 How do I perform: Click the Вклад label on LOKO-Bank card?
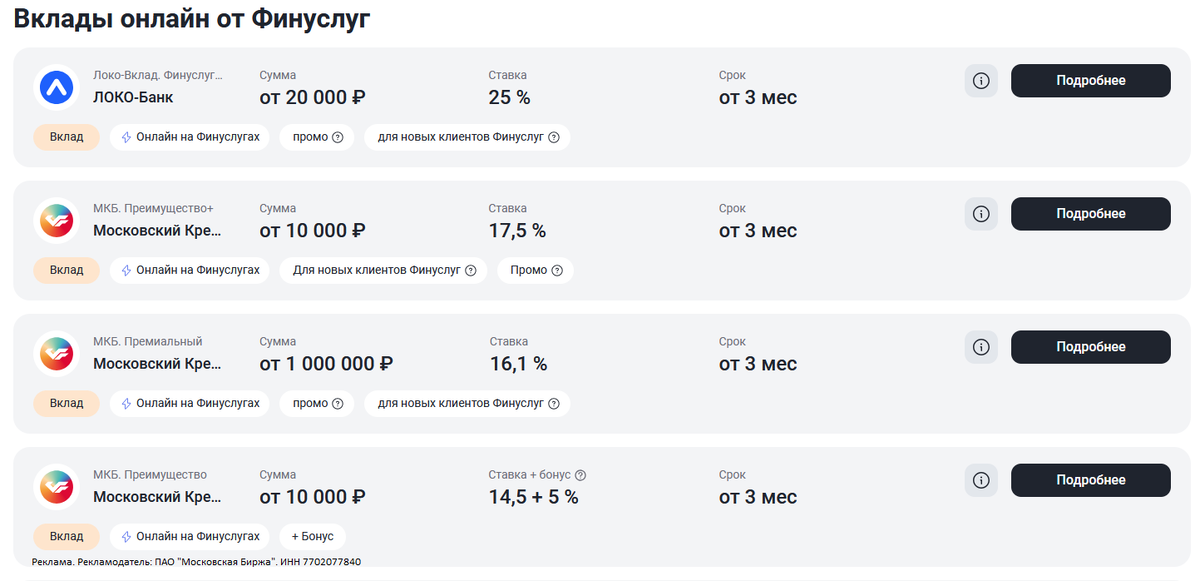click(x=67, y=137)
